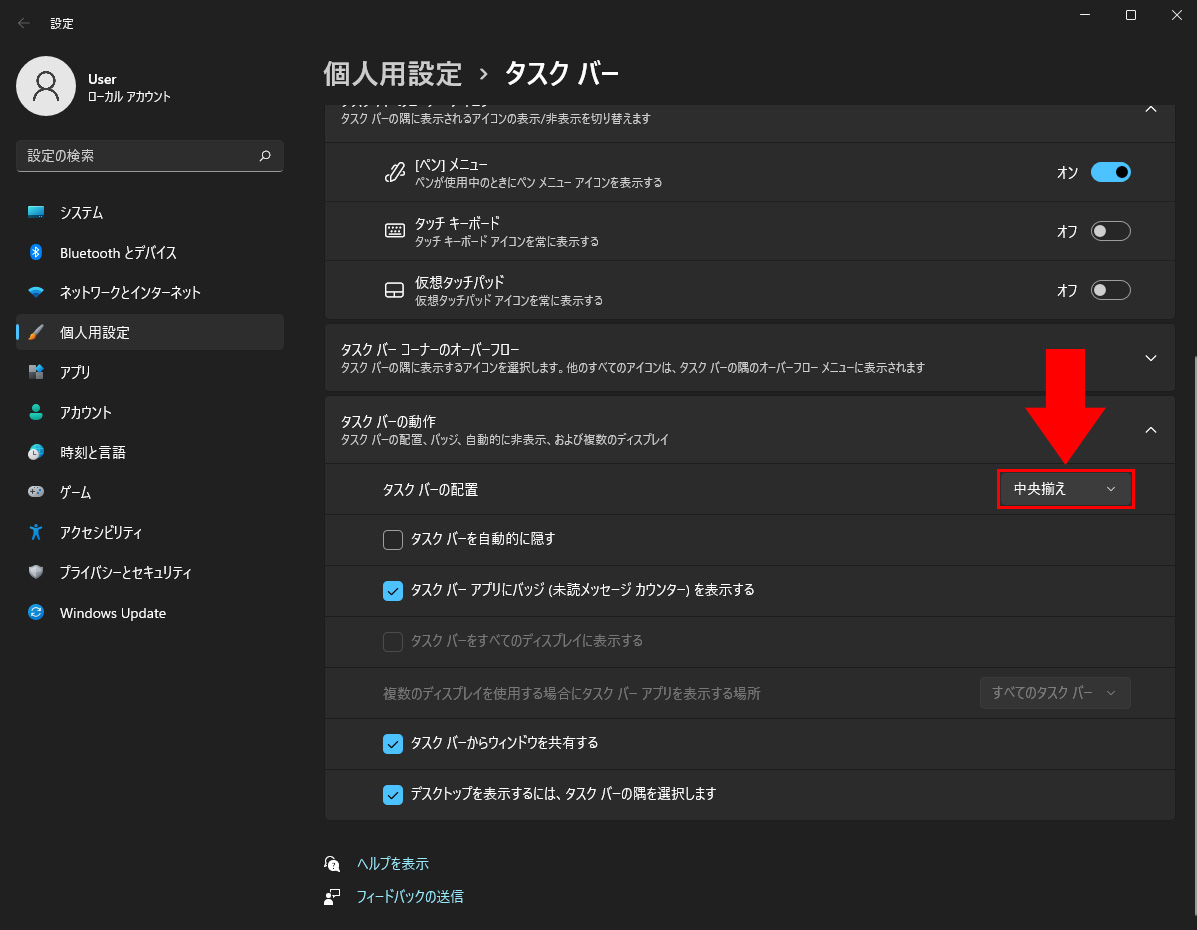Click the タスク バーの配置 label
1197x930 pixels.
(431, 489)
